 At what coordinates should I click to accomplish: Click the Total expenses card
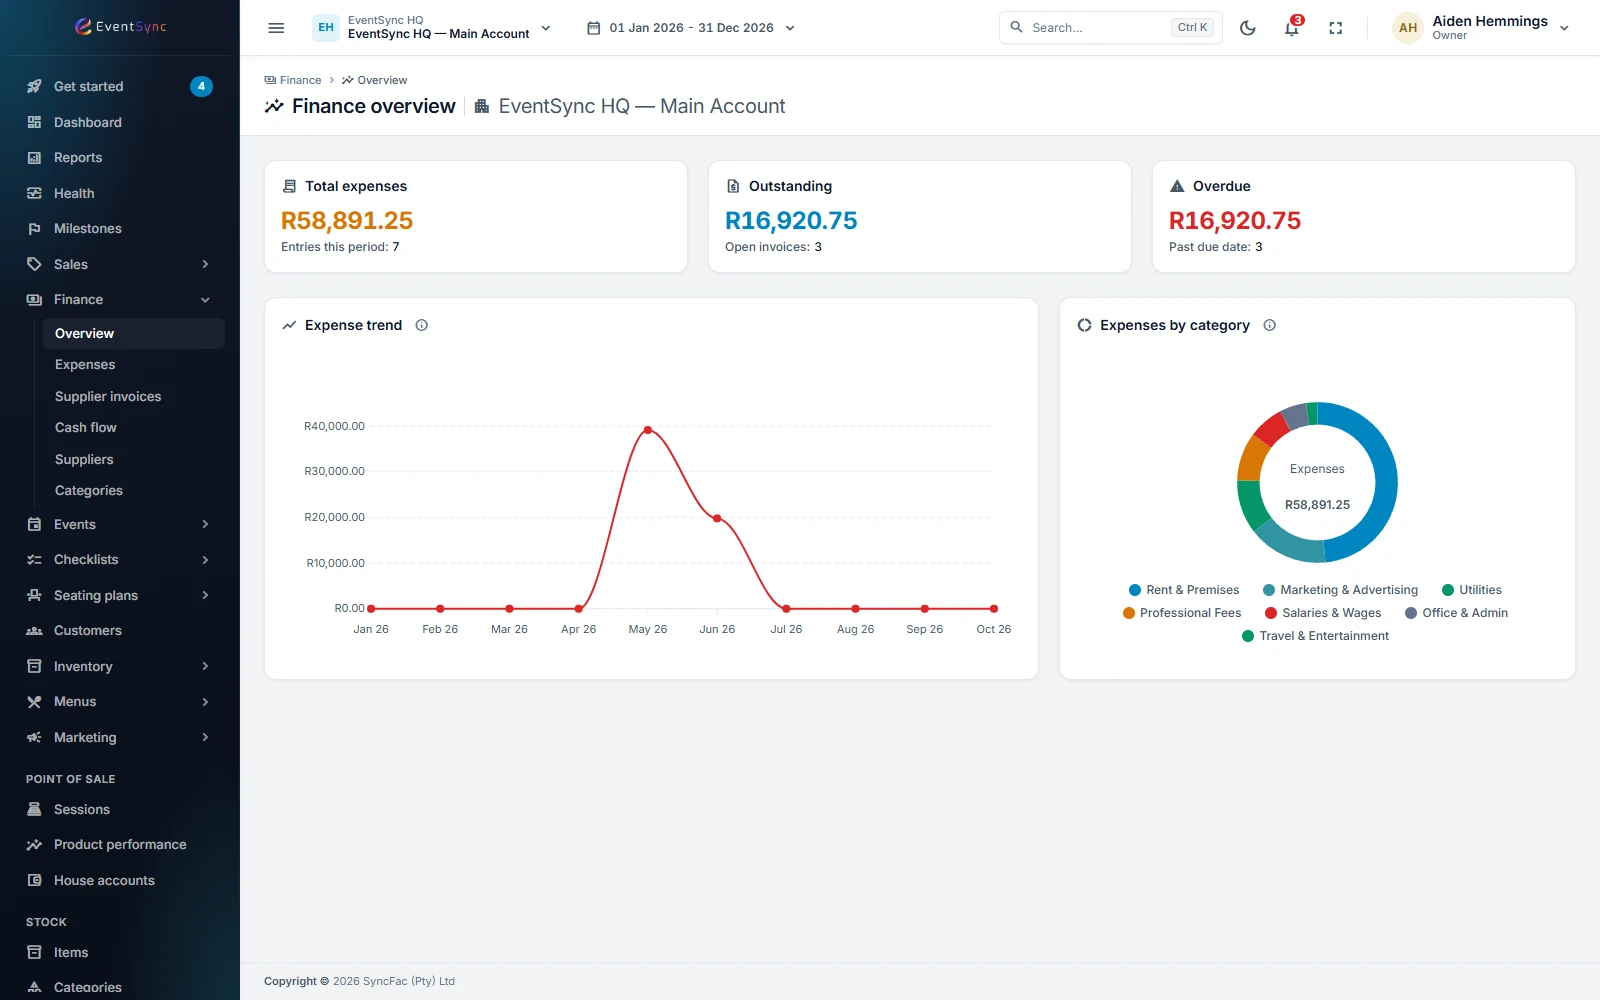476,216
